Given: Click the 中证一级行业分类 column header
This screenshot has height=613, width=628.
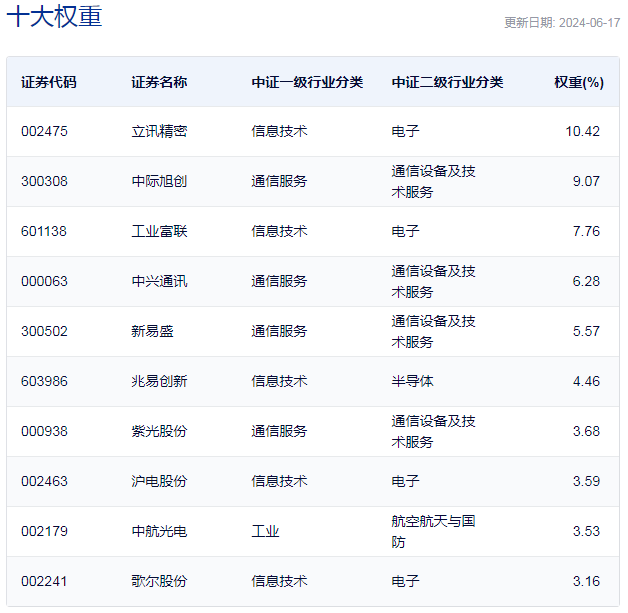Looking at the screenshot, I should coord(308,82).
